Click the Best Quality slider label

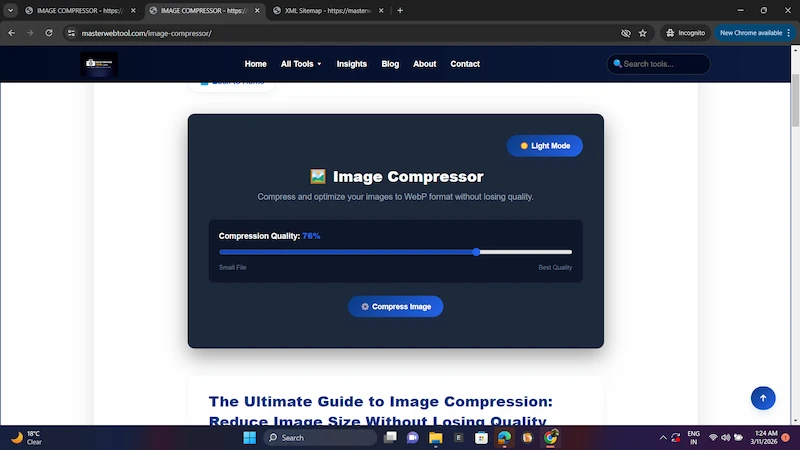pyautogui.click(x=555, y=267)
